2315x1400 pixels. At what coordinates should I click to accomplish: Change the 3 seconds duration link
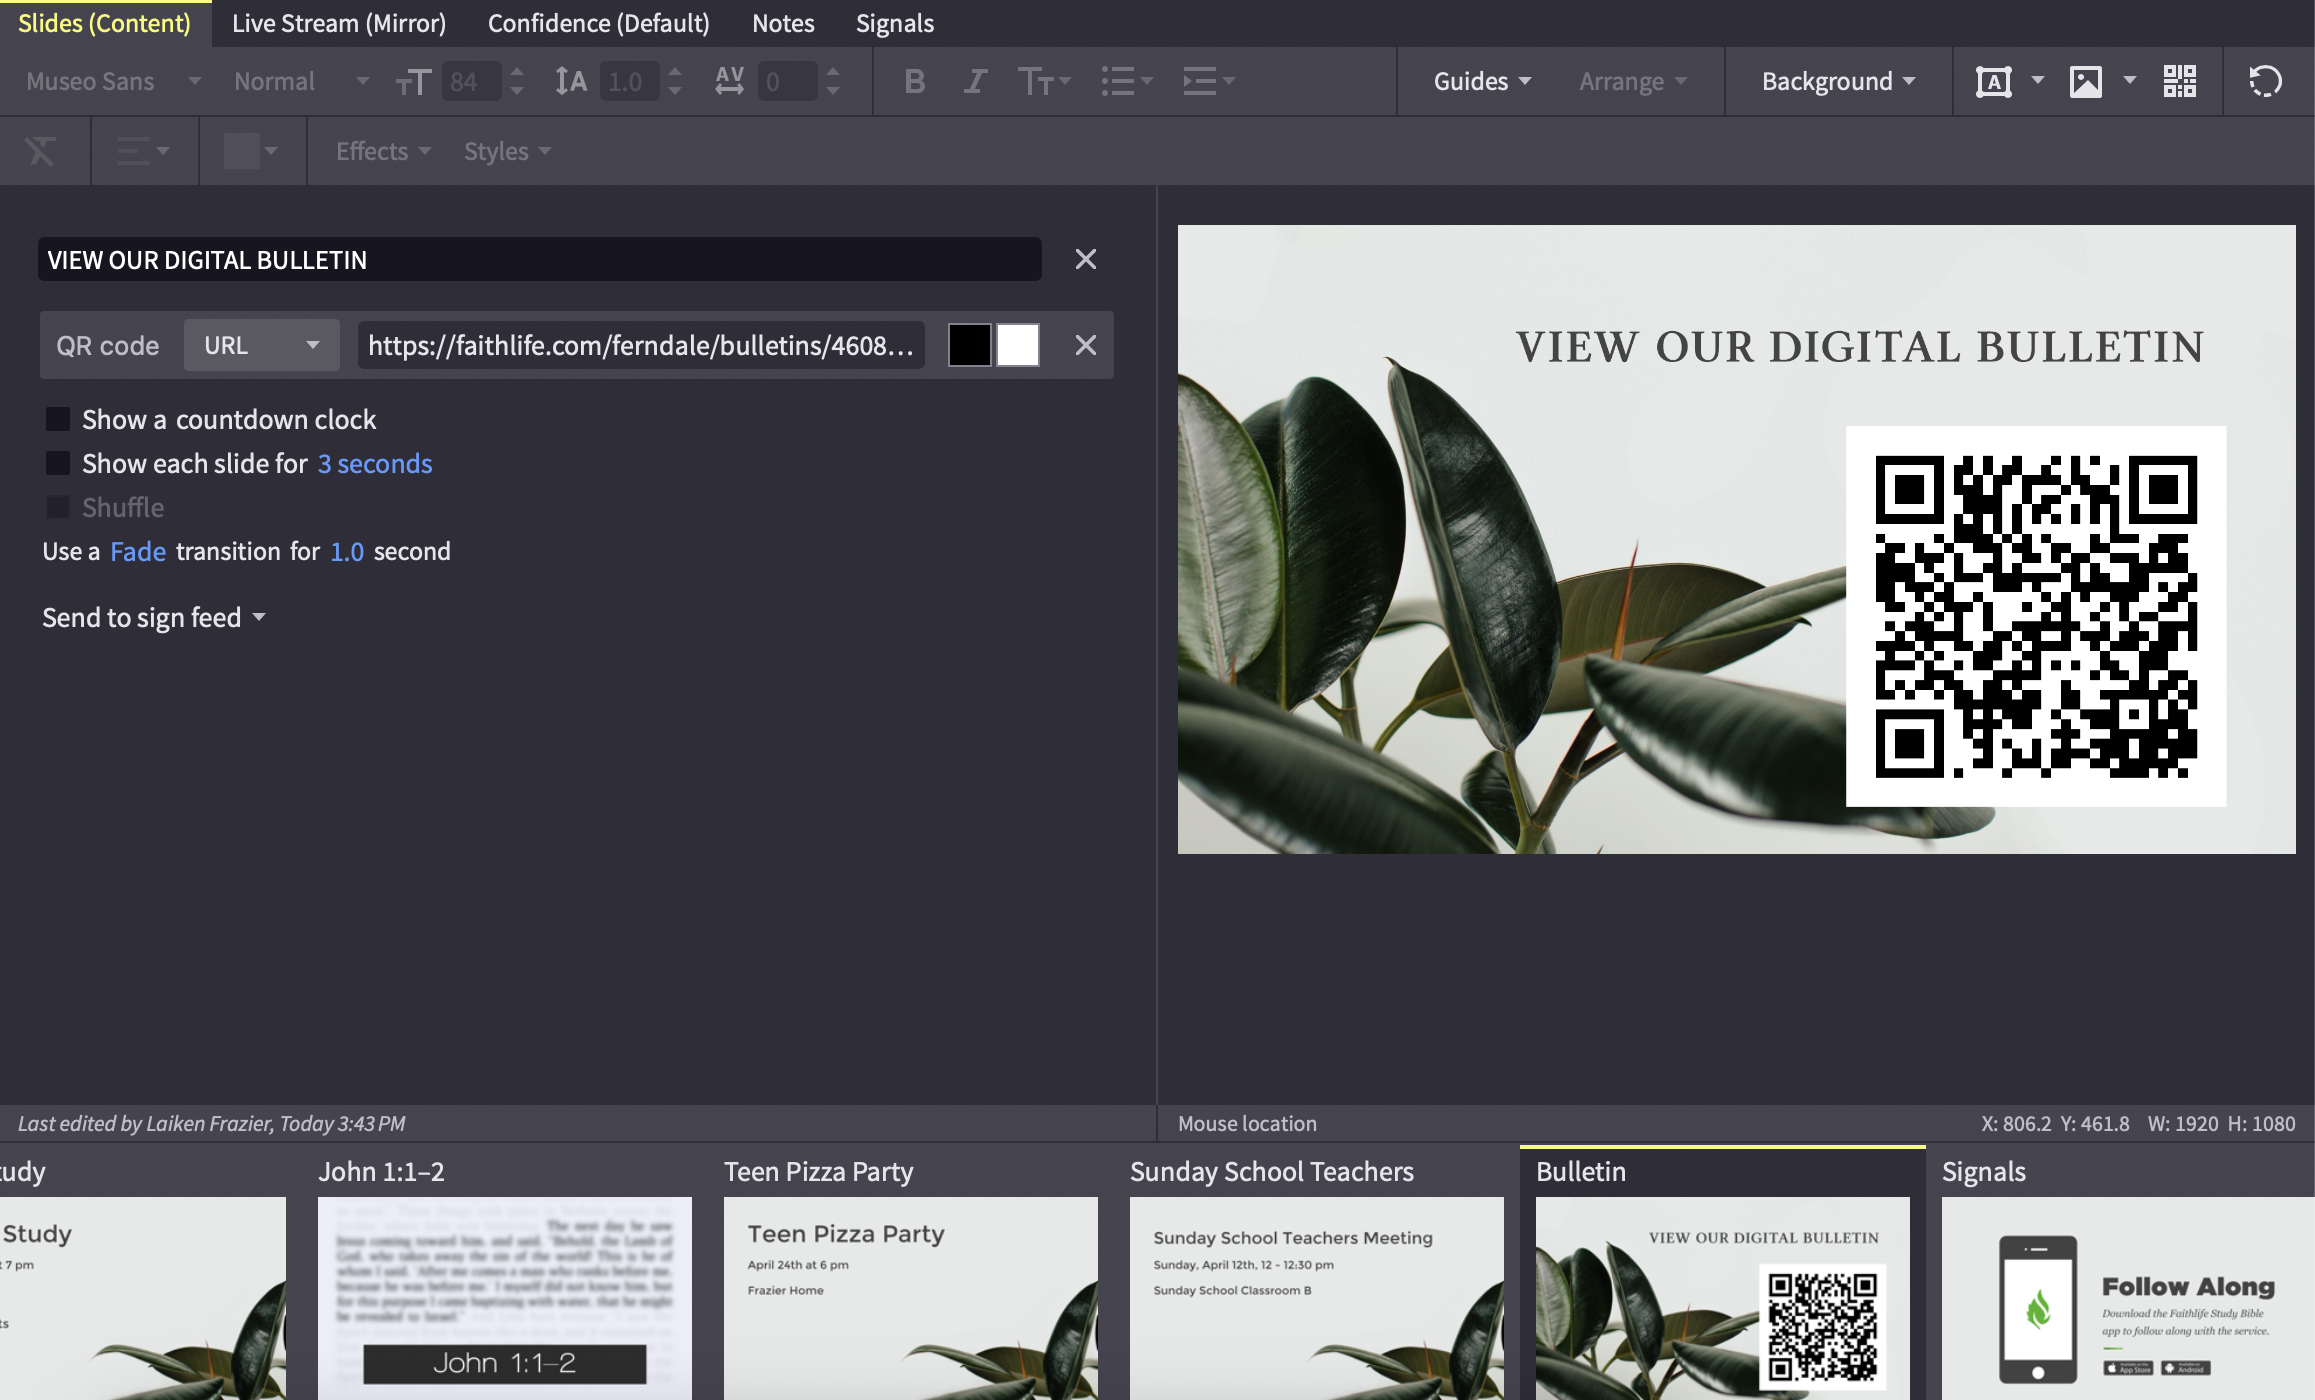pos(375,463)
